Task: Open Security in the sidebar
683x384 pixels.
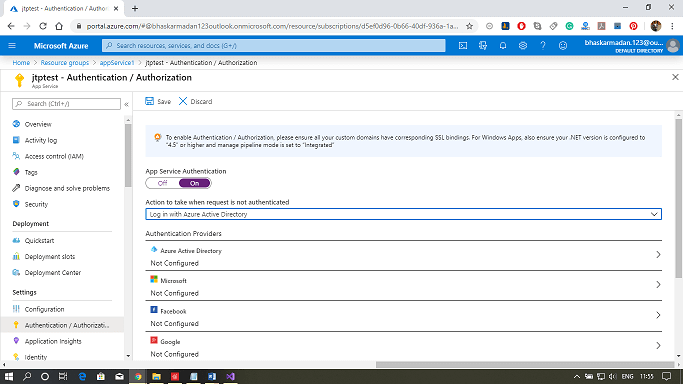Action: point(36,204)
